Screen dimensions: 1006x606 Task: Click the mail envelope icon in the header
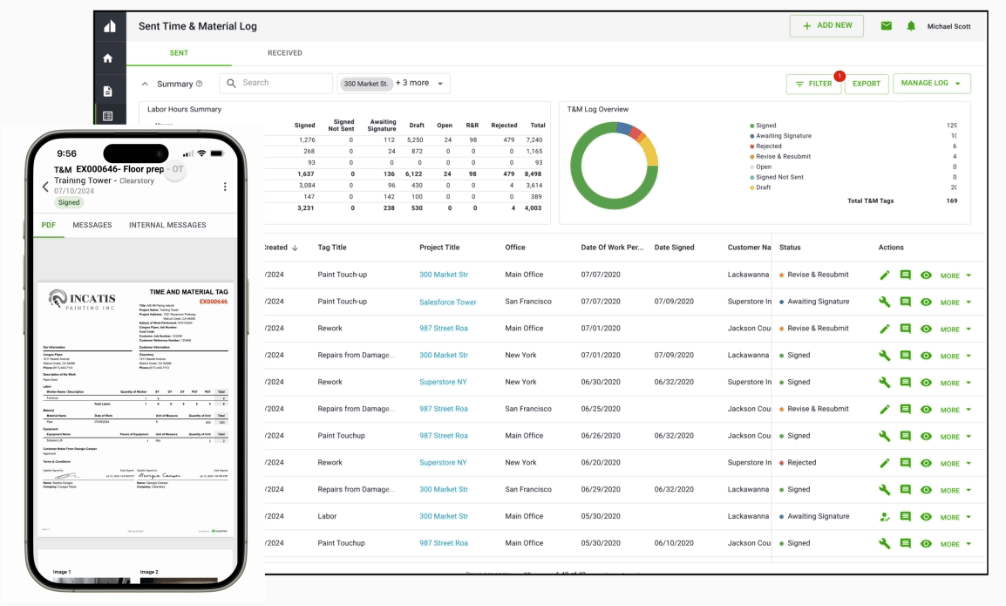coord(886,26)
